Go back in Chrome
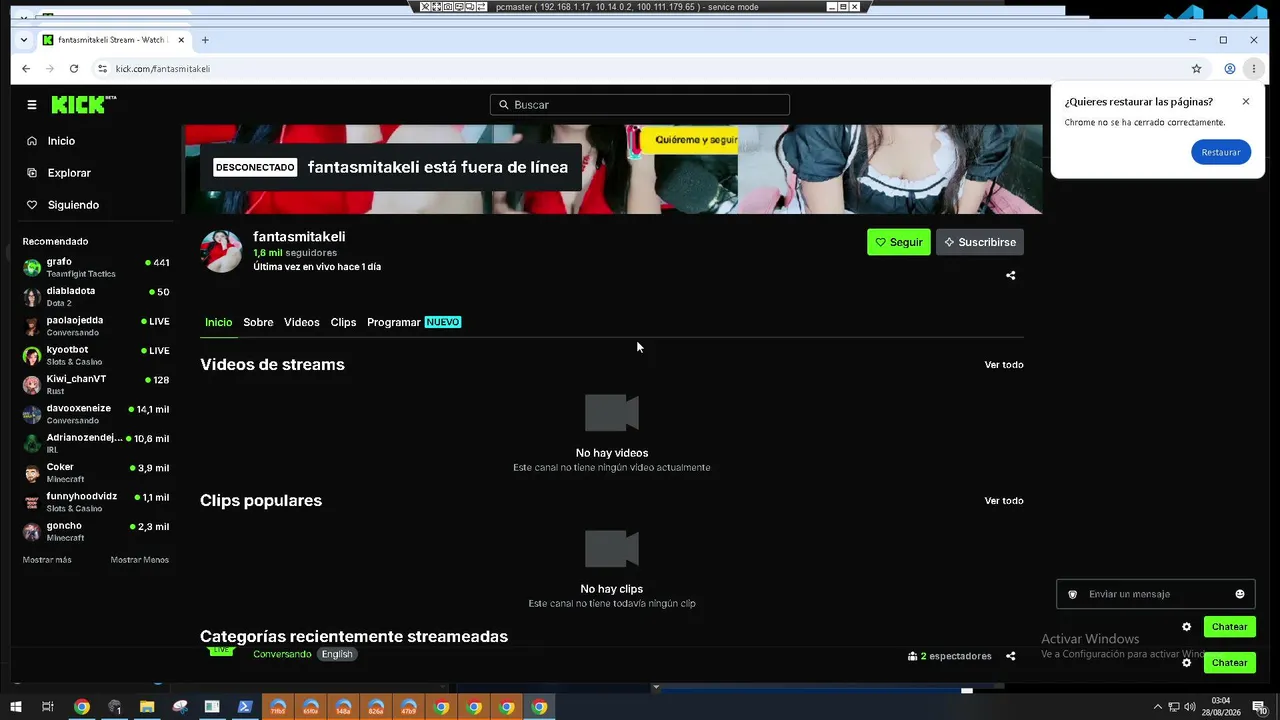 point(26,69)
